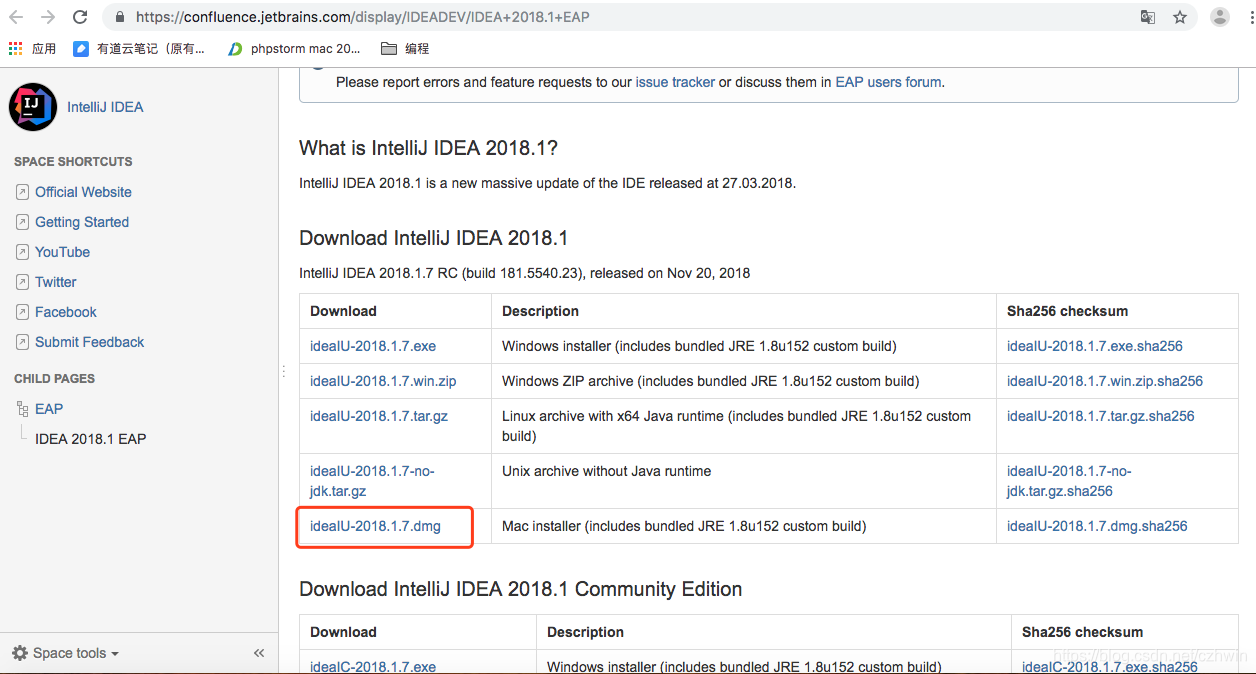Open Getting Started shortcut
Viewport: 1256px width, 674px height.
coord(82,222)
